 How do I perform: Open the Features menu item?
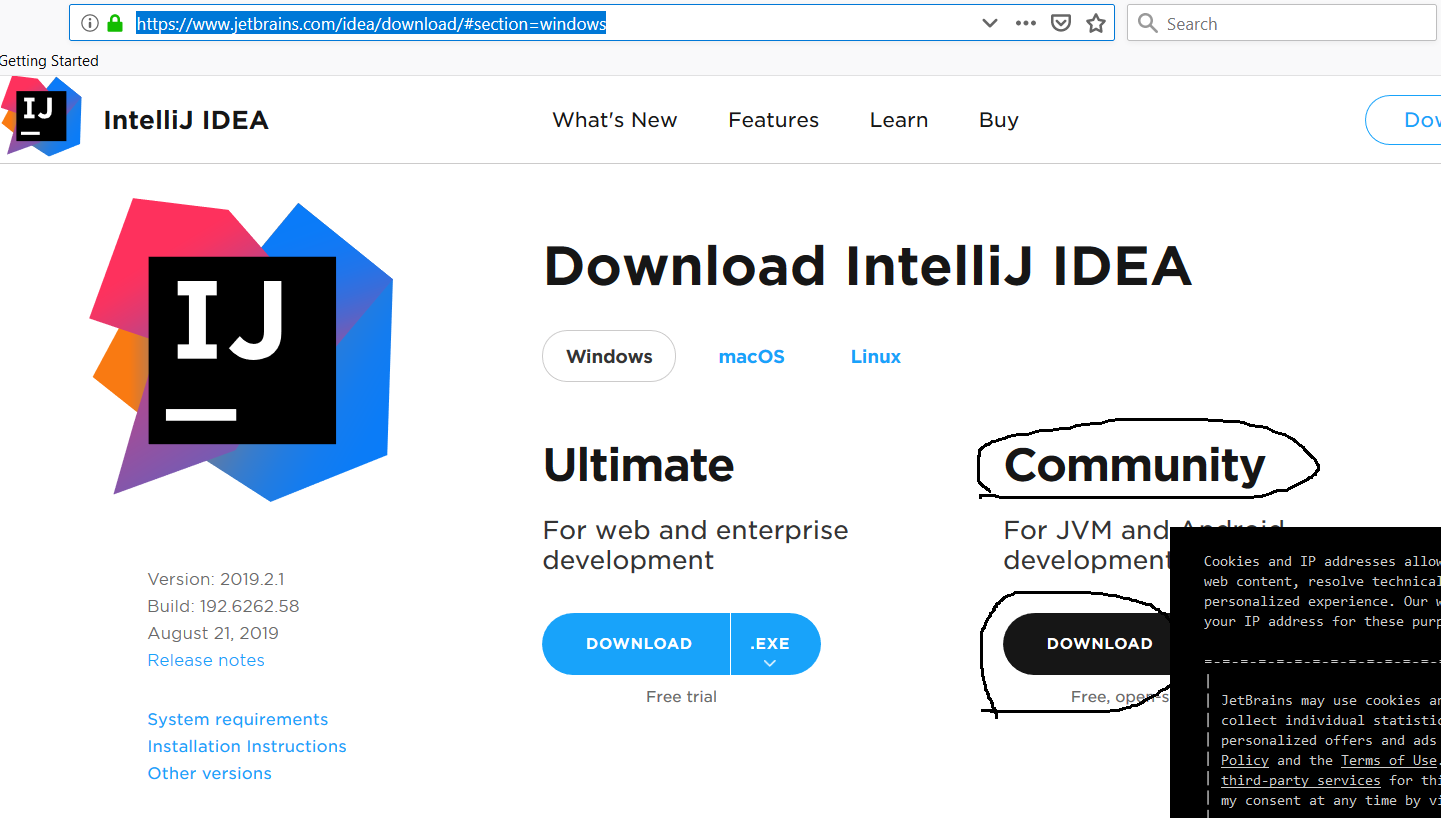pos(773,120)
